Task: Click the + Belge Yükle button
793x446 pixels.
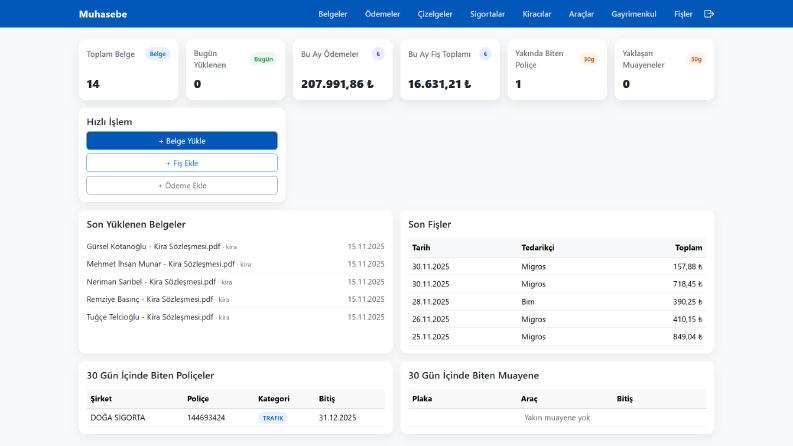Action: [182, 141]
